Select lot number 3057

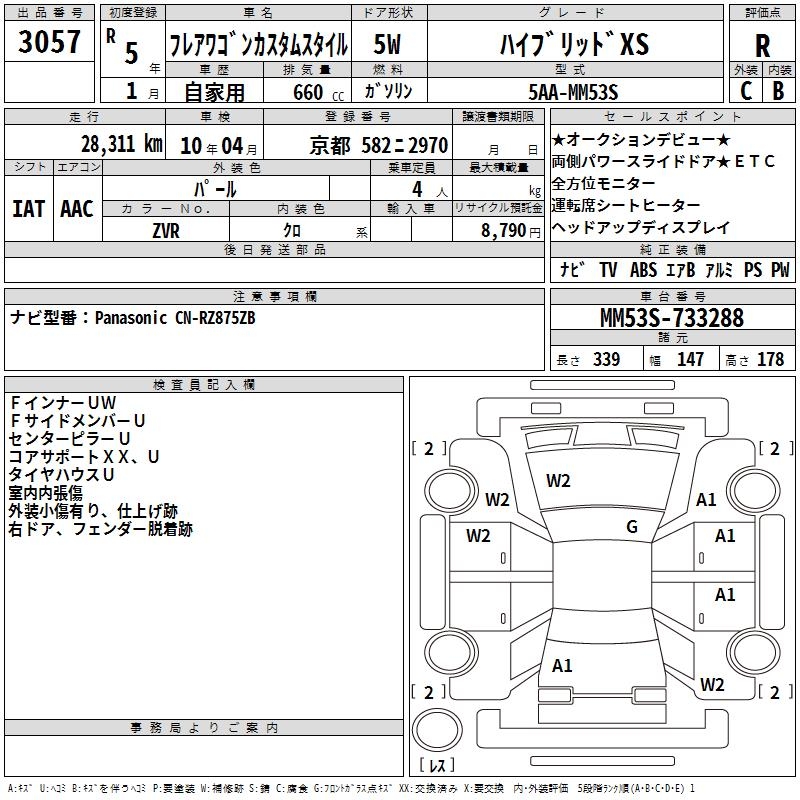click(50, 43)
